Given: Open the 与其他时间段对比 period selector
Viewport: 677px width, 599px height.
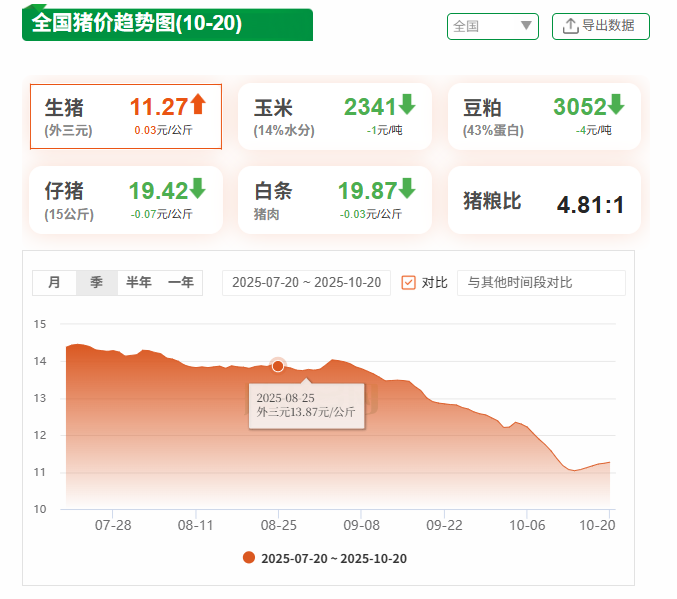Looking at the screenshot, I should [540, 283].
